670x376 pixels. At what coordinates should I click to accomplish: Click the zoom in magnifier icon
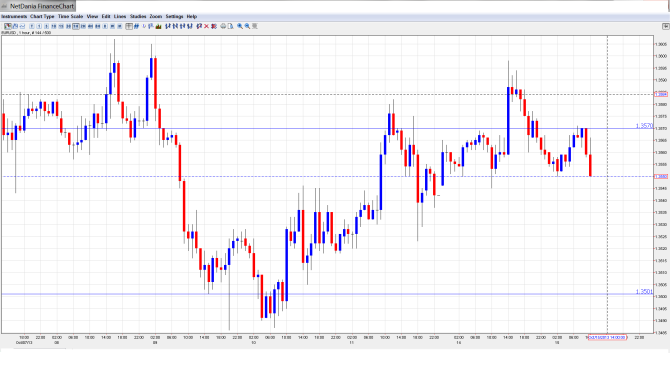240,26
